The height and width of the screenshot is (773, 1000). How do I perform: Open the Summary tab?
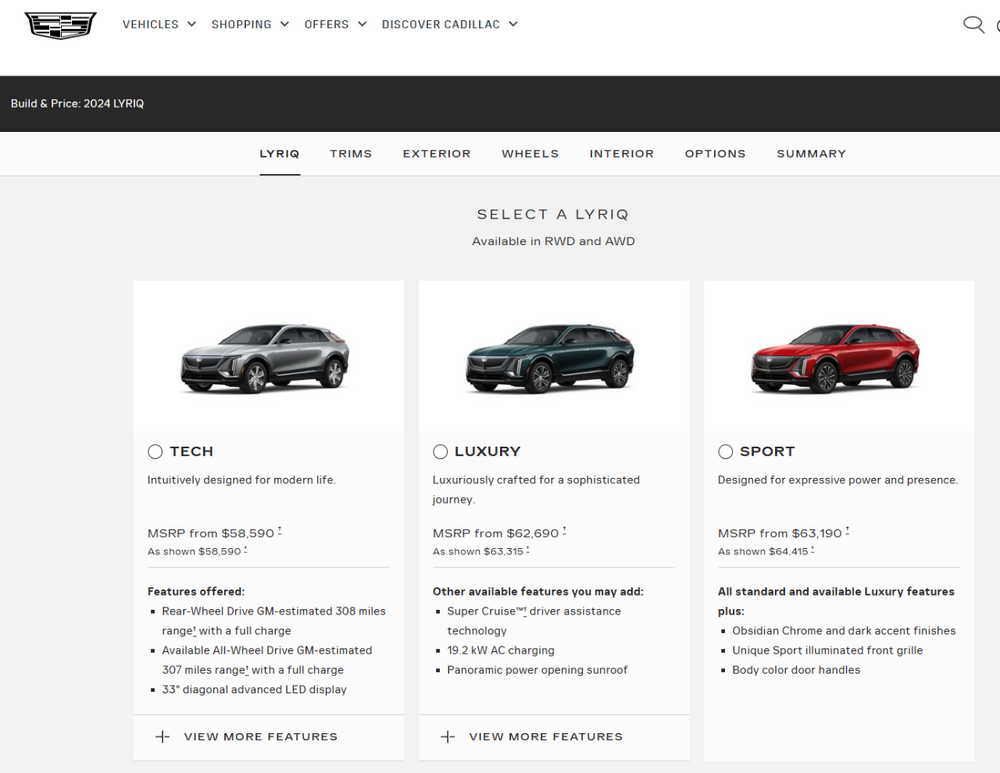(811, 154)
